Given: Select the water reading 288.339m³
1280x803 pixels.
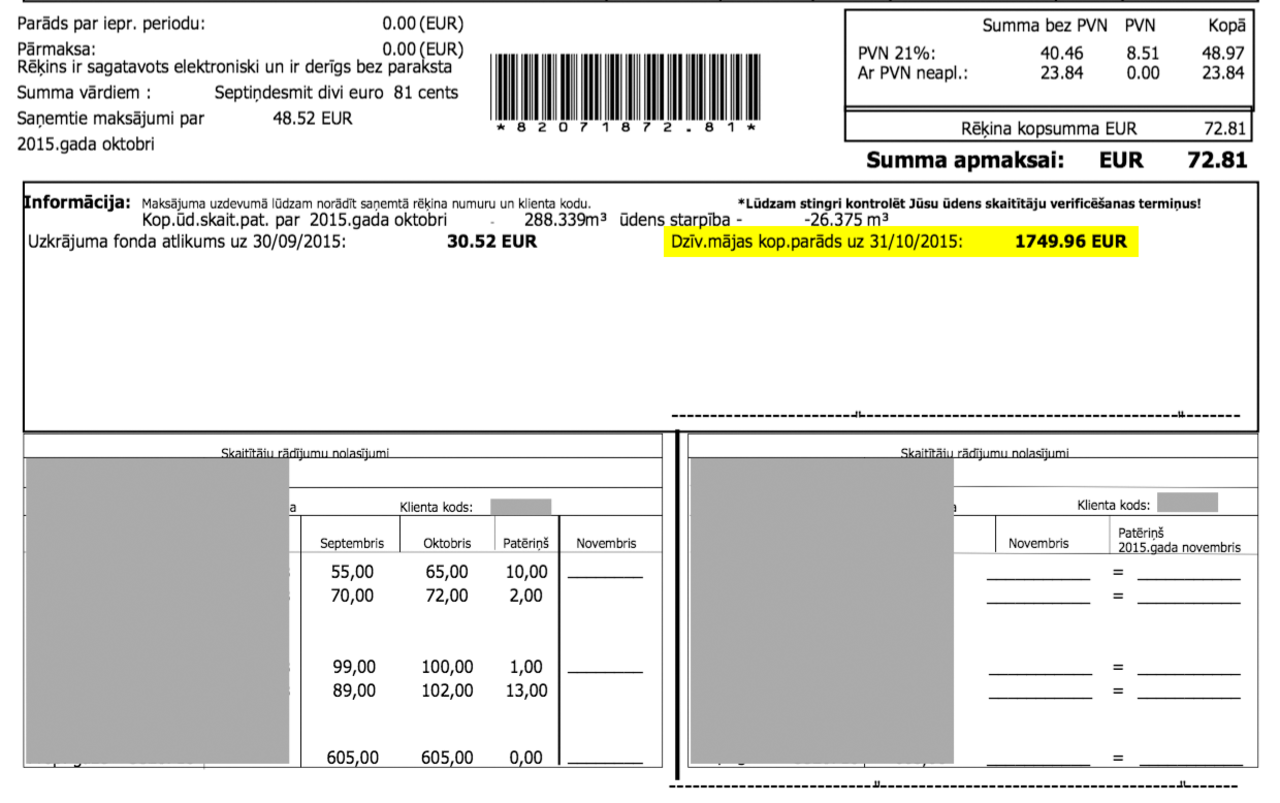Looking at the screenshot, I should point(565,219).
